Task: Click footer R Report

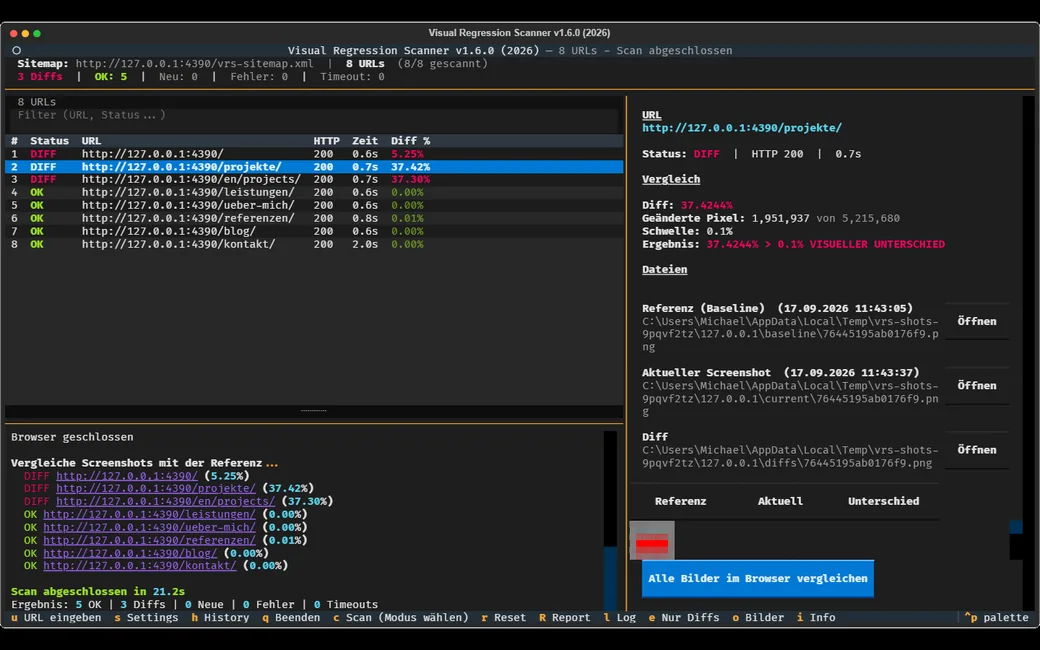Action: click(x=564, y=618)
